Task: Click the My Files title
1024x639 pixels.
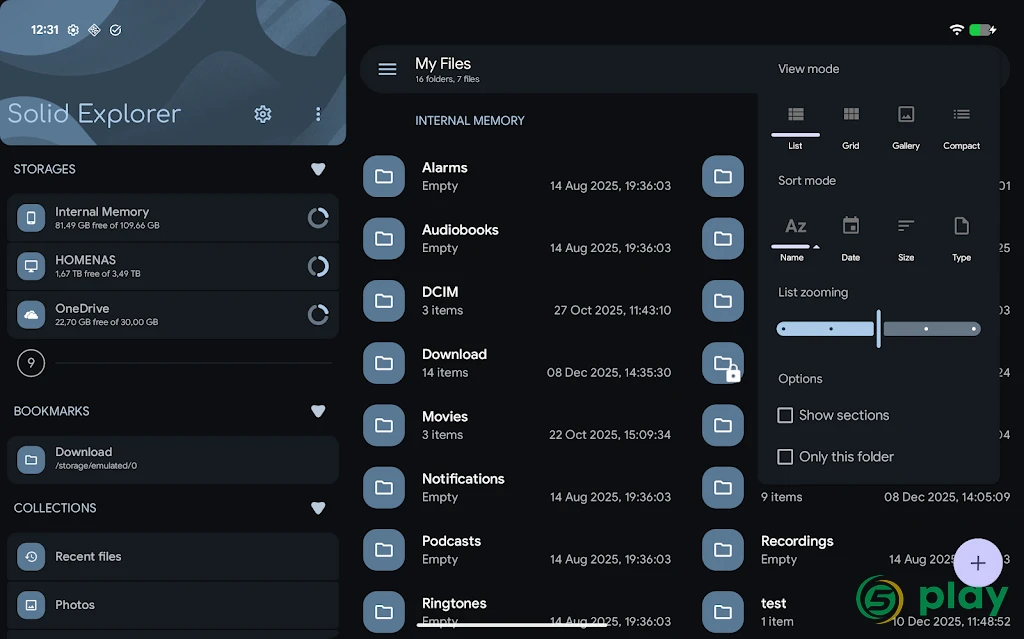Action: (443, 63)
